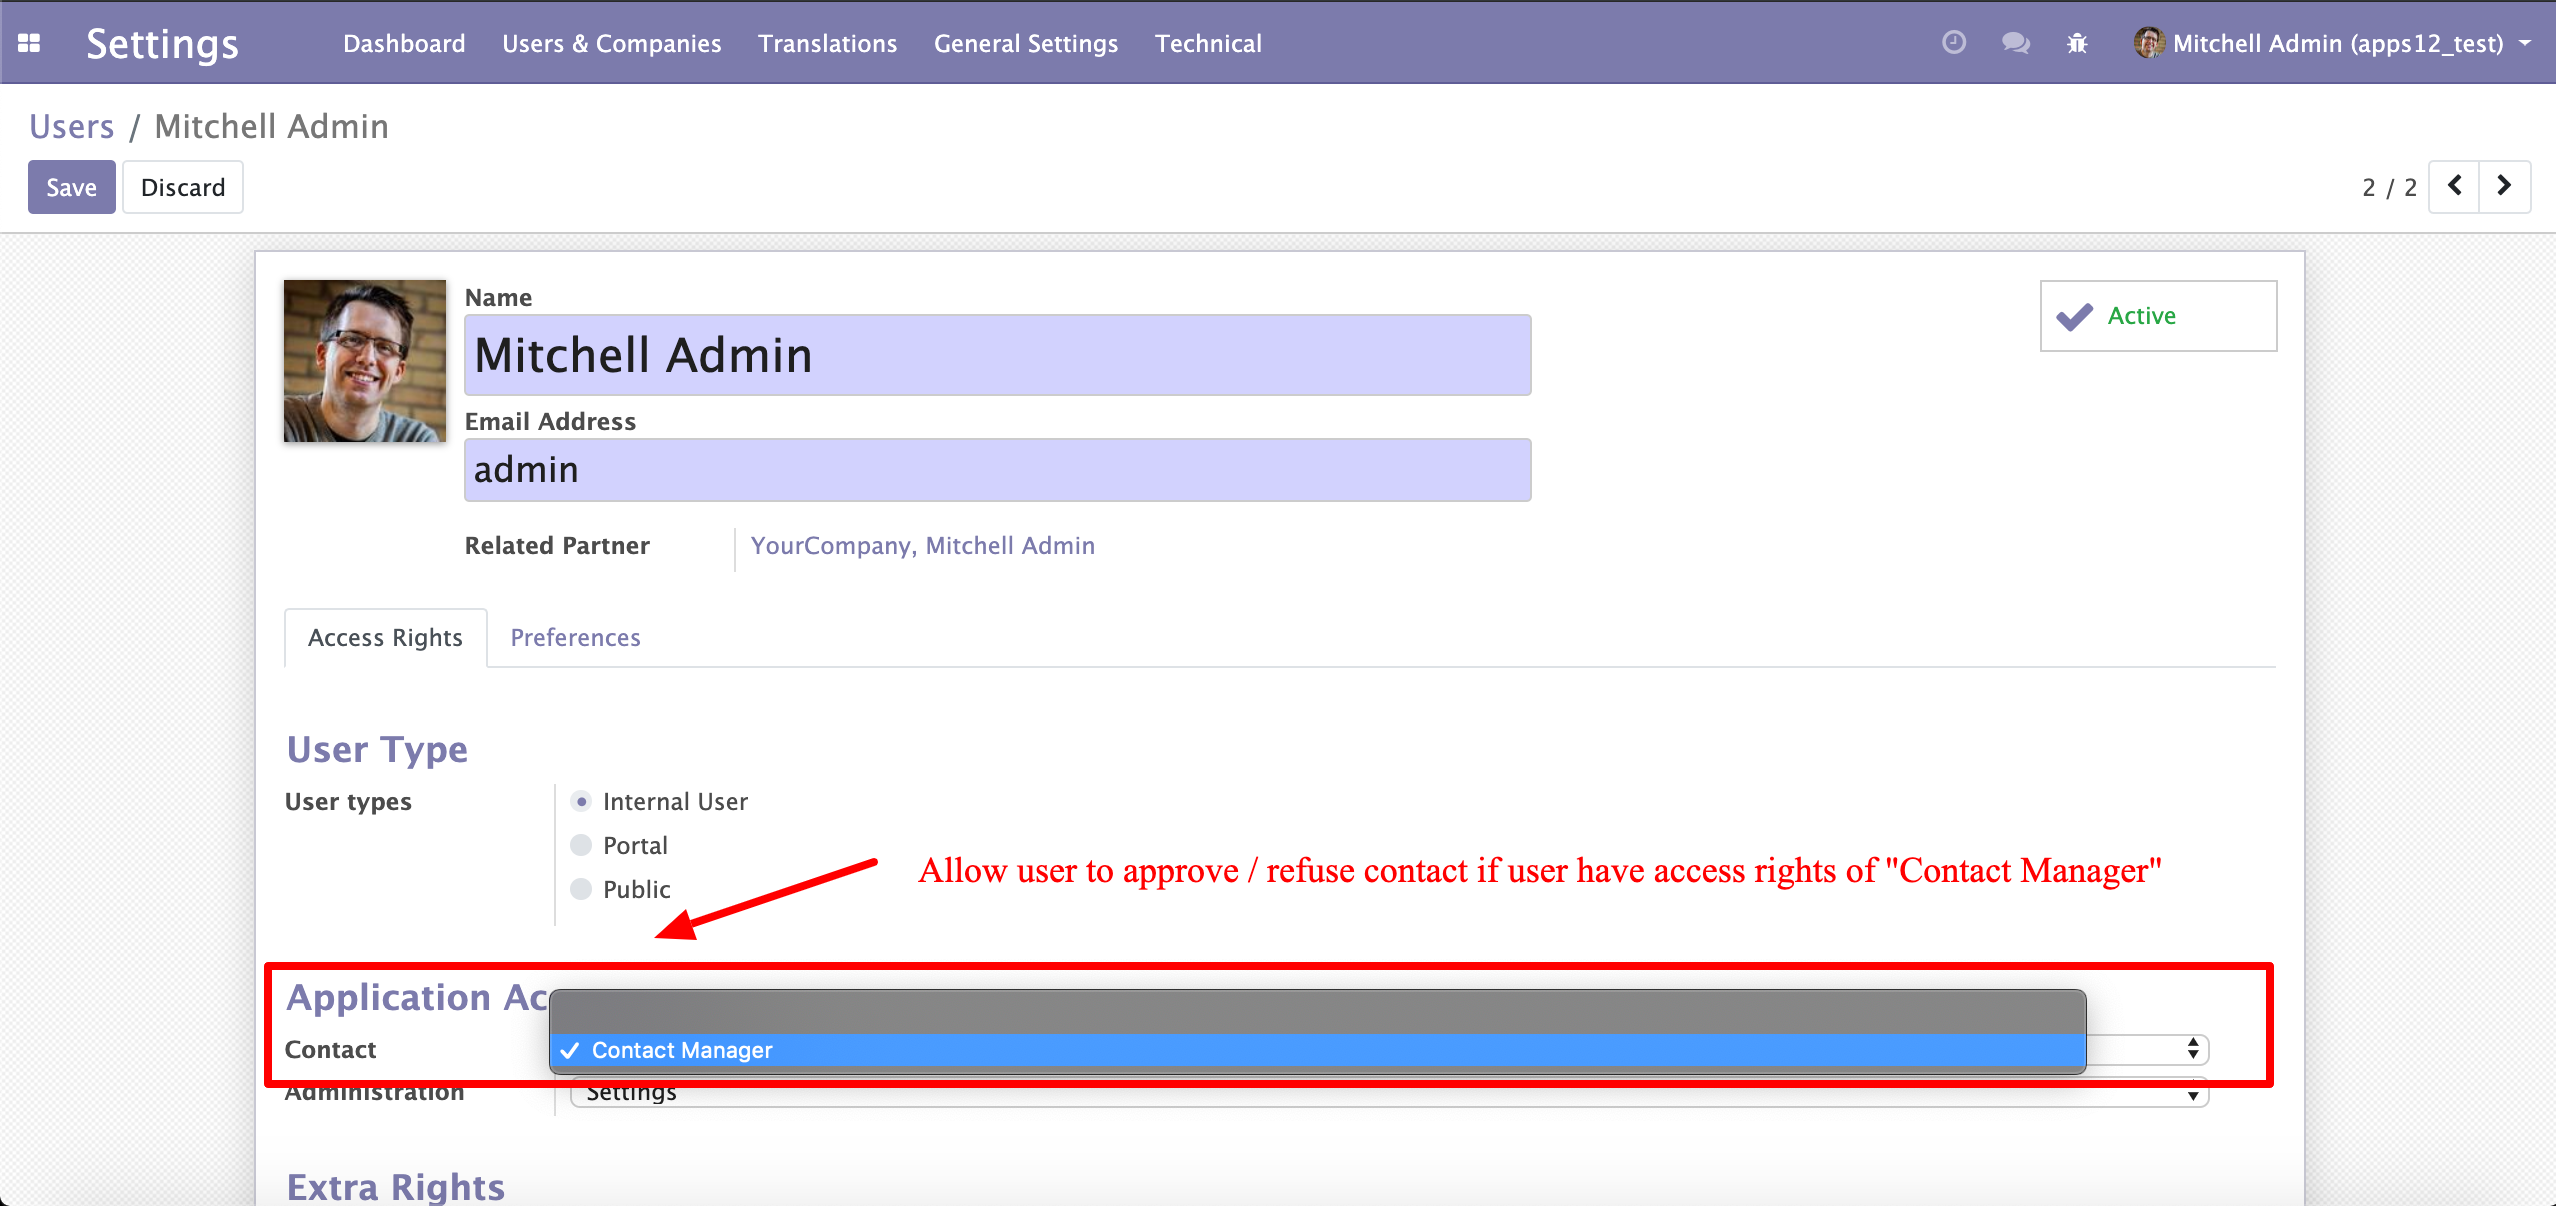Click Mitchell Admin profile photo thumbnail
Viewport: 2556px width, 1206px height.
coord(365,361)
